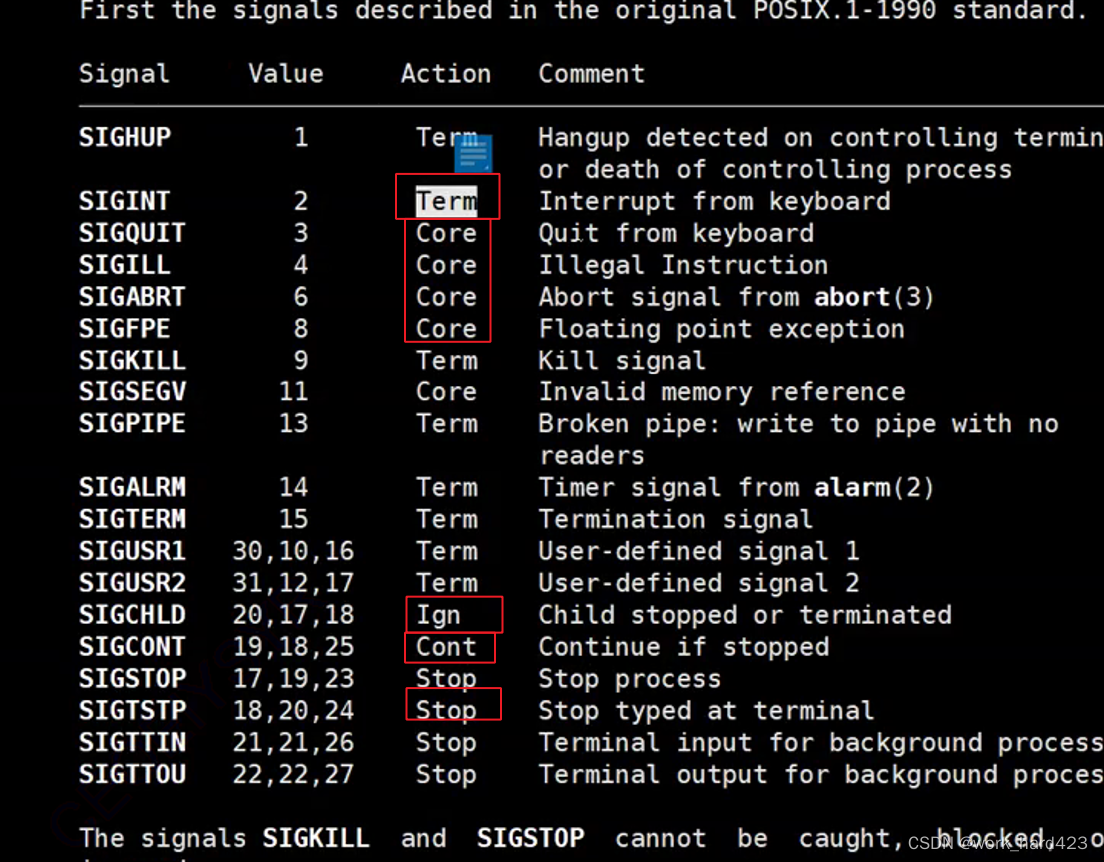Click the highlighted Term action for SIGINT

[446, 201]
